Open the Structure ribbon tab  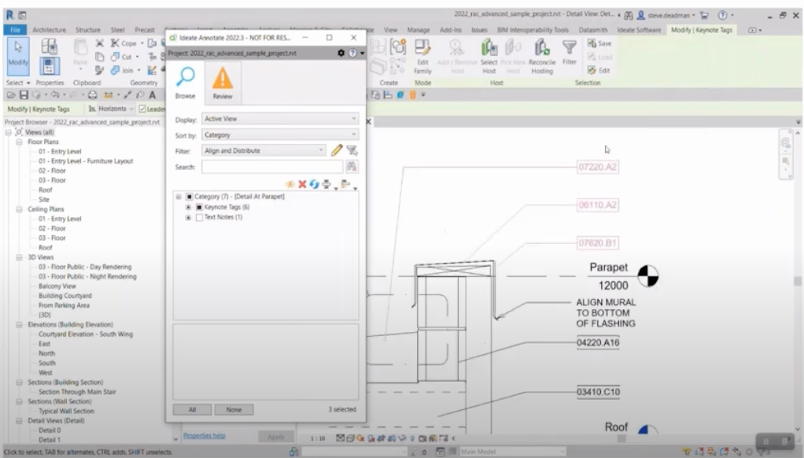pyautogui.click(x=88, y=30)
